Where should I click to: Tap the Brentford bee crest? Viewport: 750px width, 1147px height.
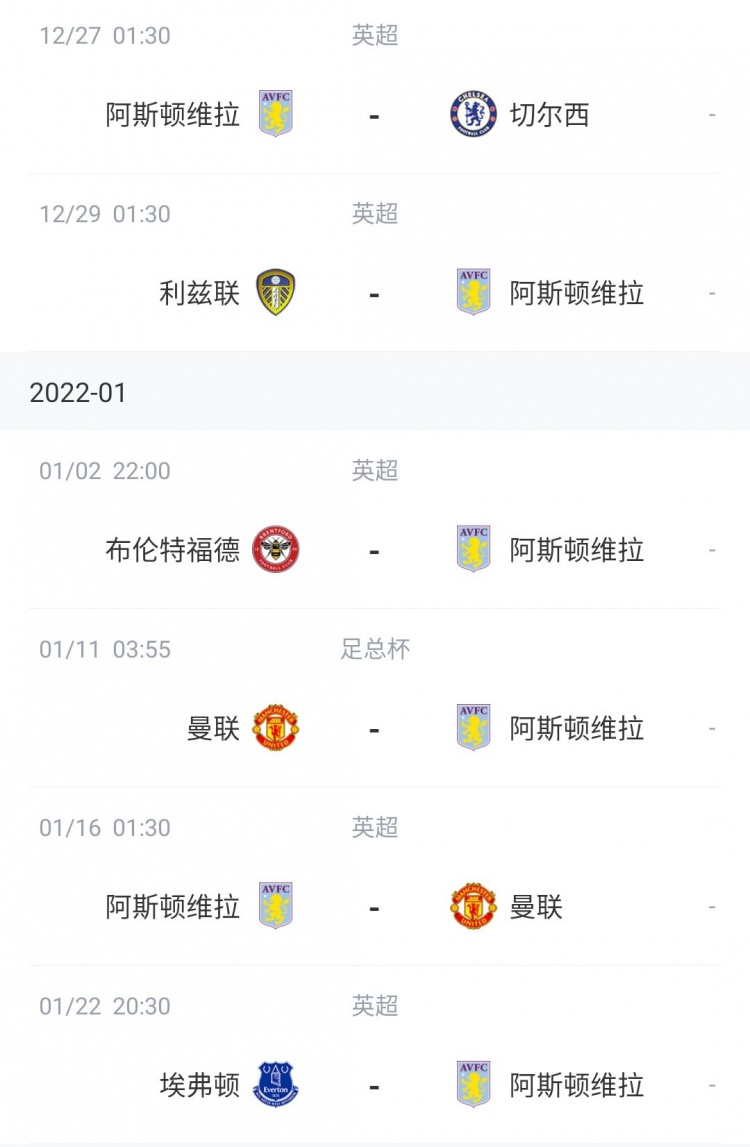pyautogui.click(x=276, y=549)
